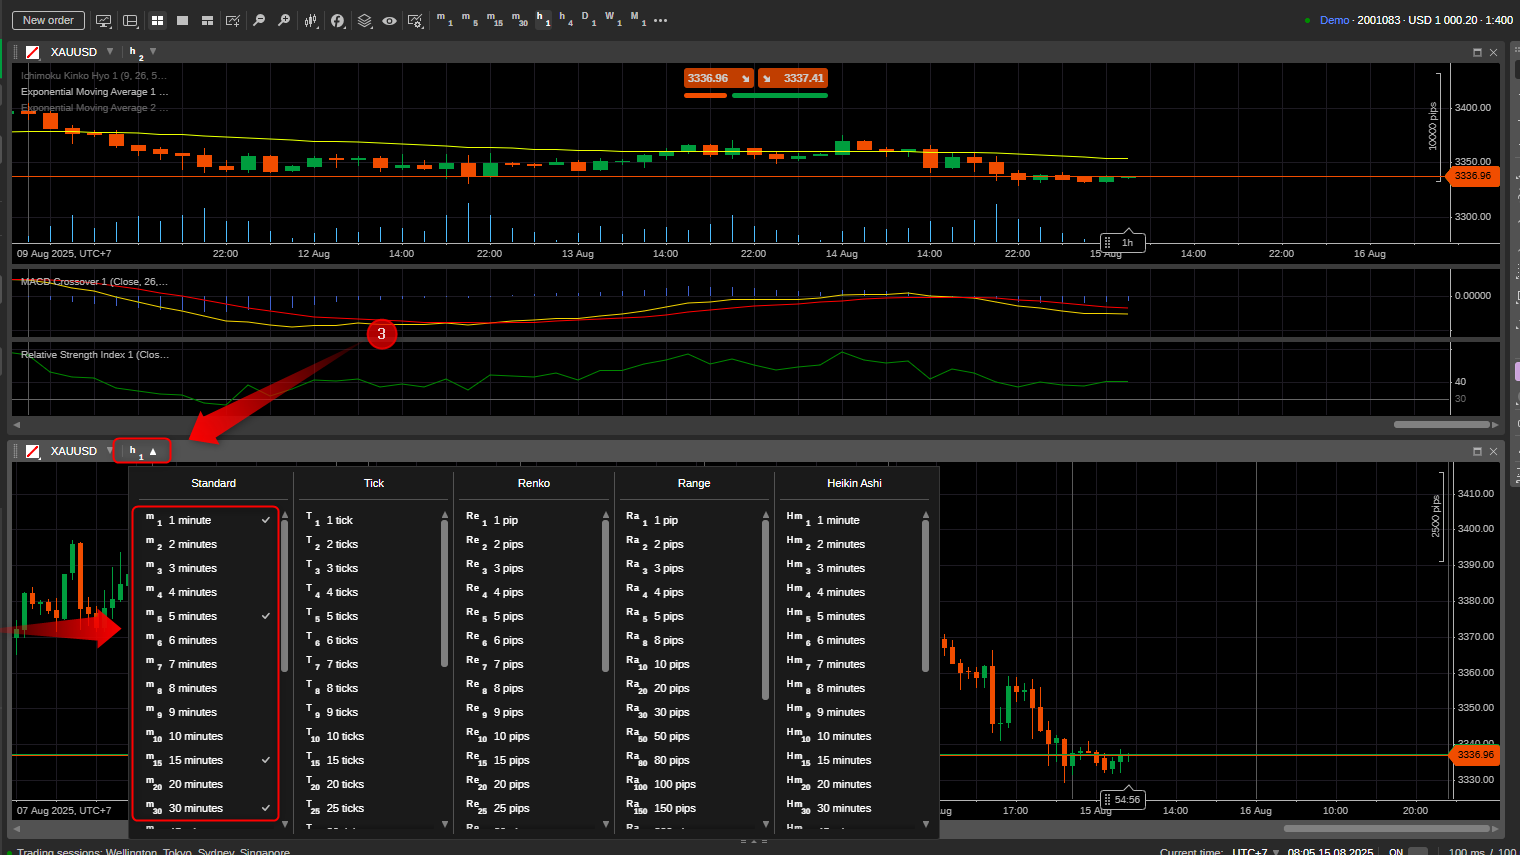The image size is (1520, 855).
Task: Click the New order button
Action: click(48, 20)
